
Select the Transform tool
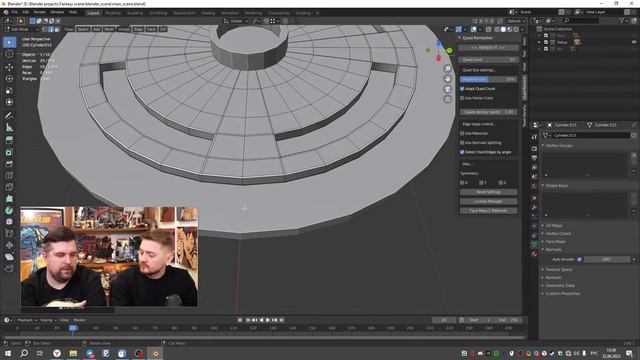coord(9,102)
